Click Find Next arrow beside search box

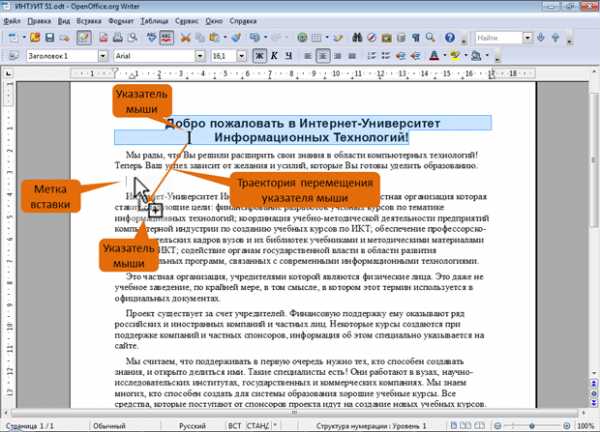click(541, 37)
